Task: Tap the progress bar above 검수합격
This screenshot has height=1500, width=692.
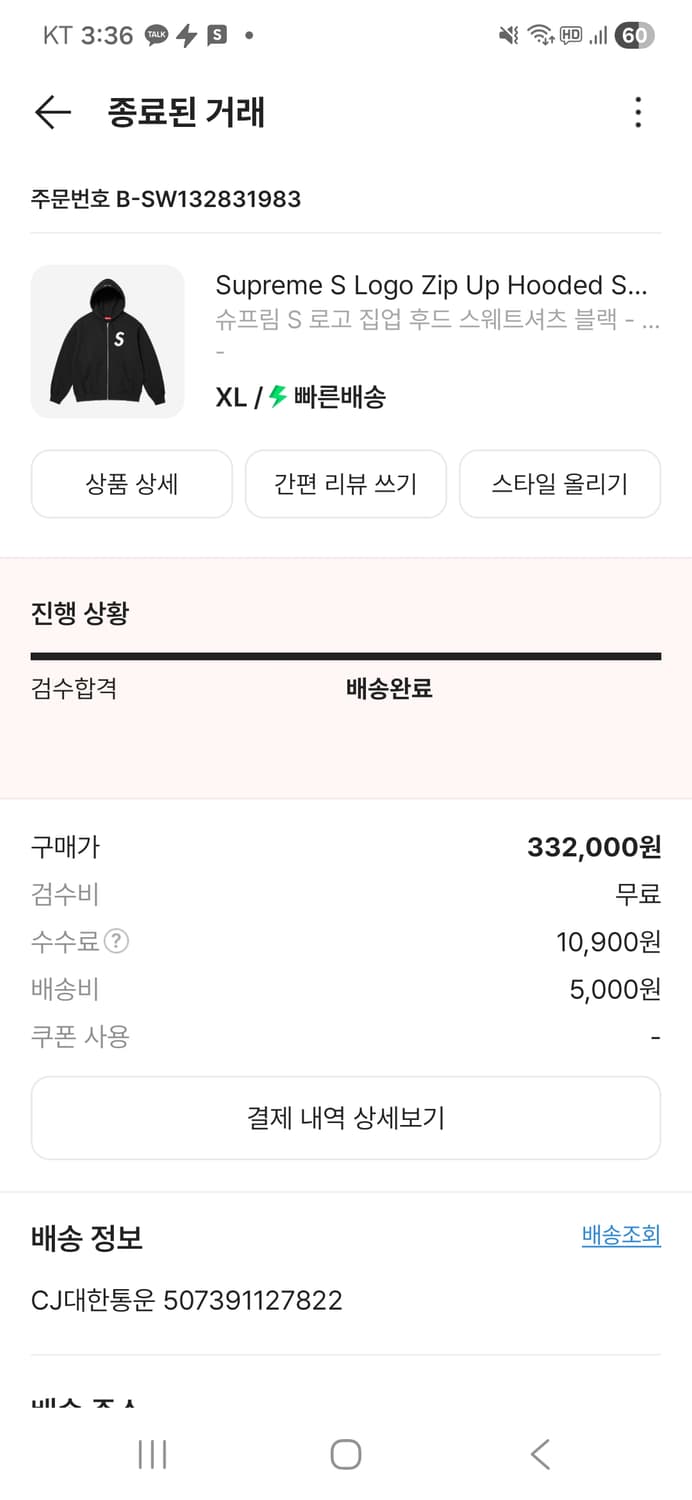Action: click(x=346, y=655)
